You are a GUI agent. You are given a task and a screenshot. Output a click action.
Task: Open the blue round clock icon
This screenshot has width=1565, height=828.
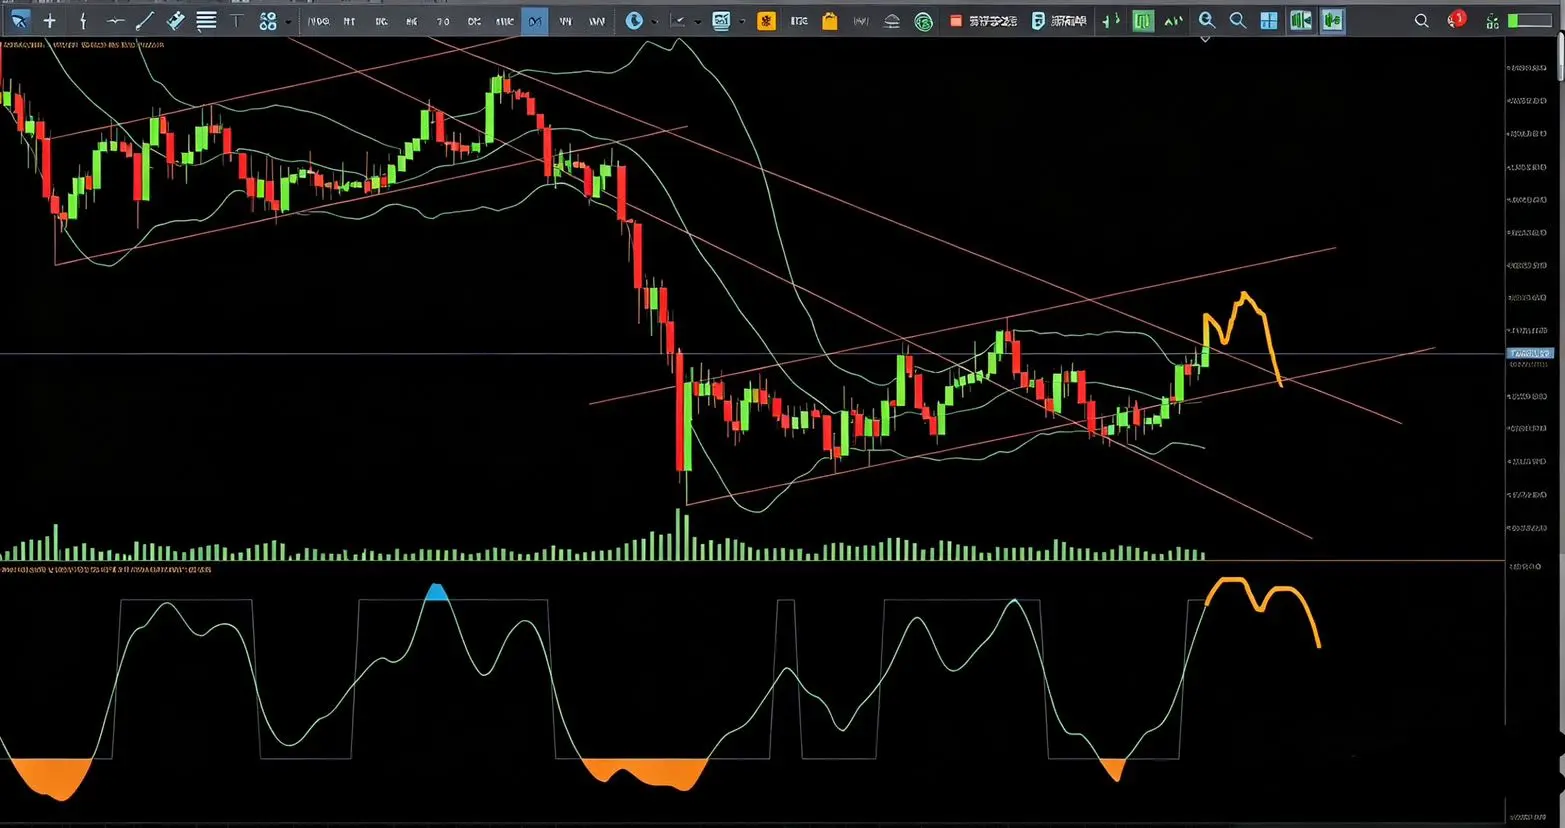(x=634, y=20)
